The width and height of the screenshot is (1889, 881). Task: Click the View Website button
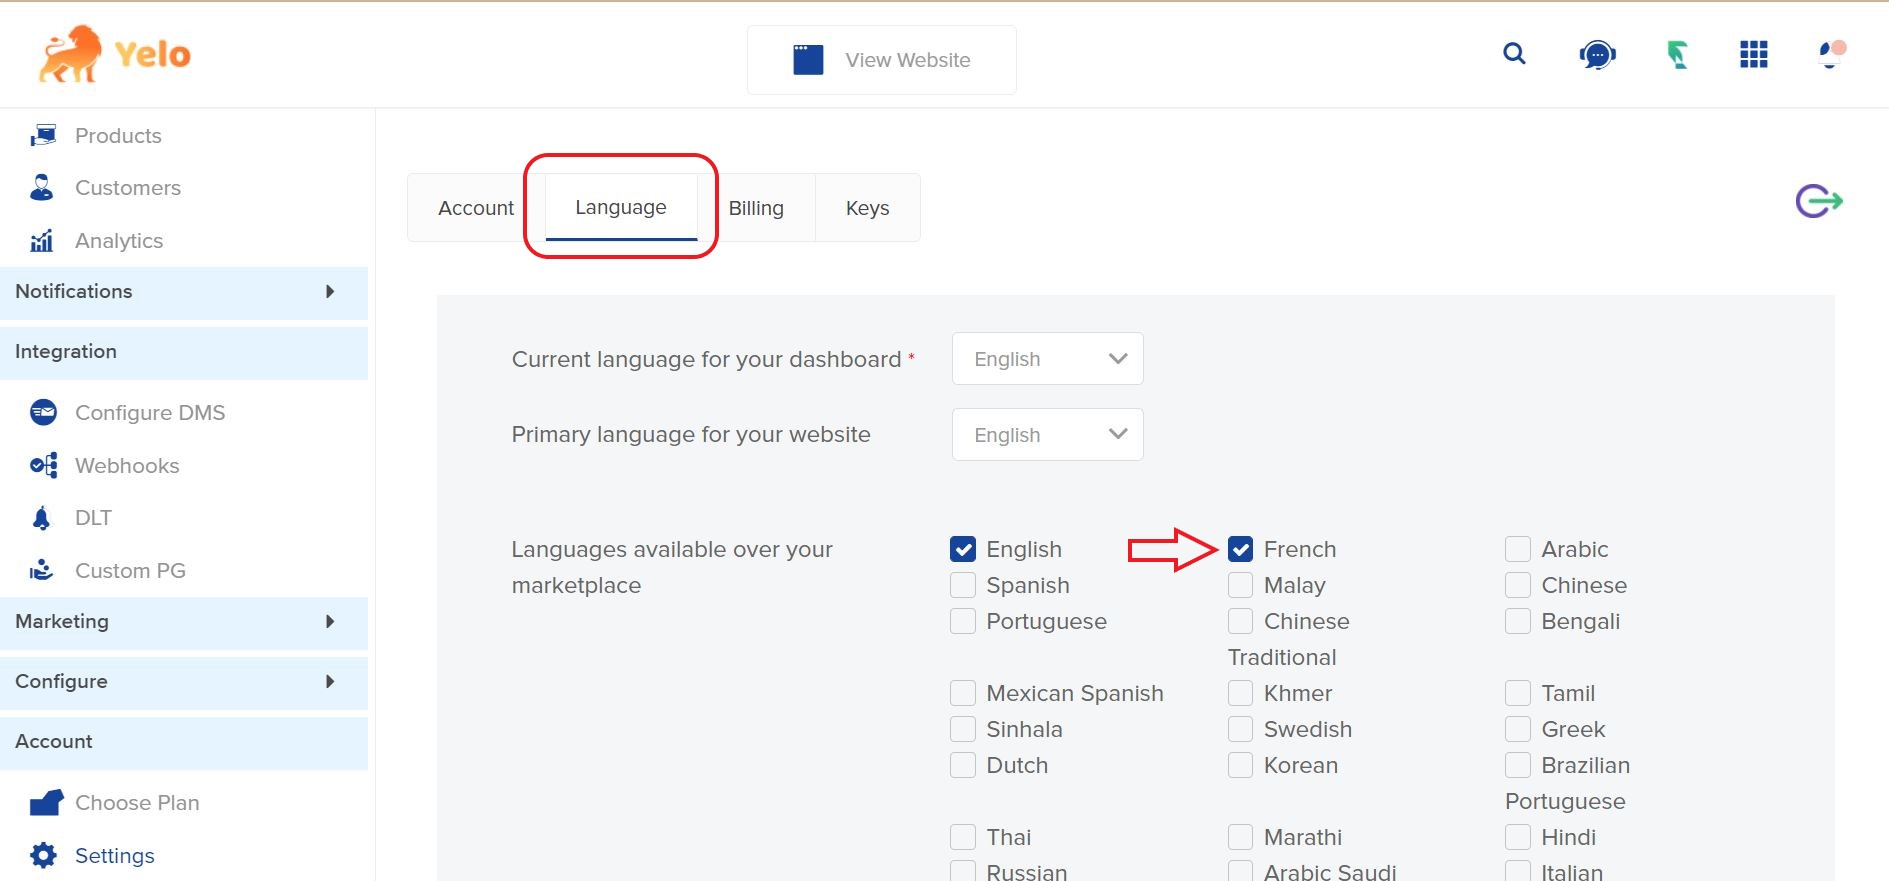coord(881,60)
